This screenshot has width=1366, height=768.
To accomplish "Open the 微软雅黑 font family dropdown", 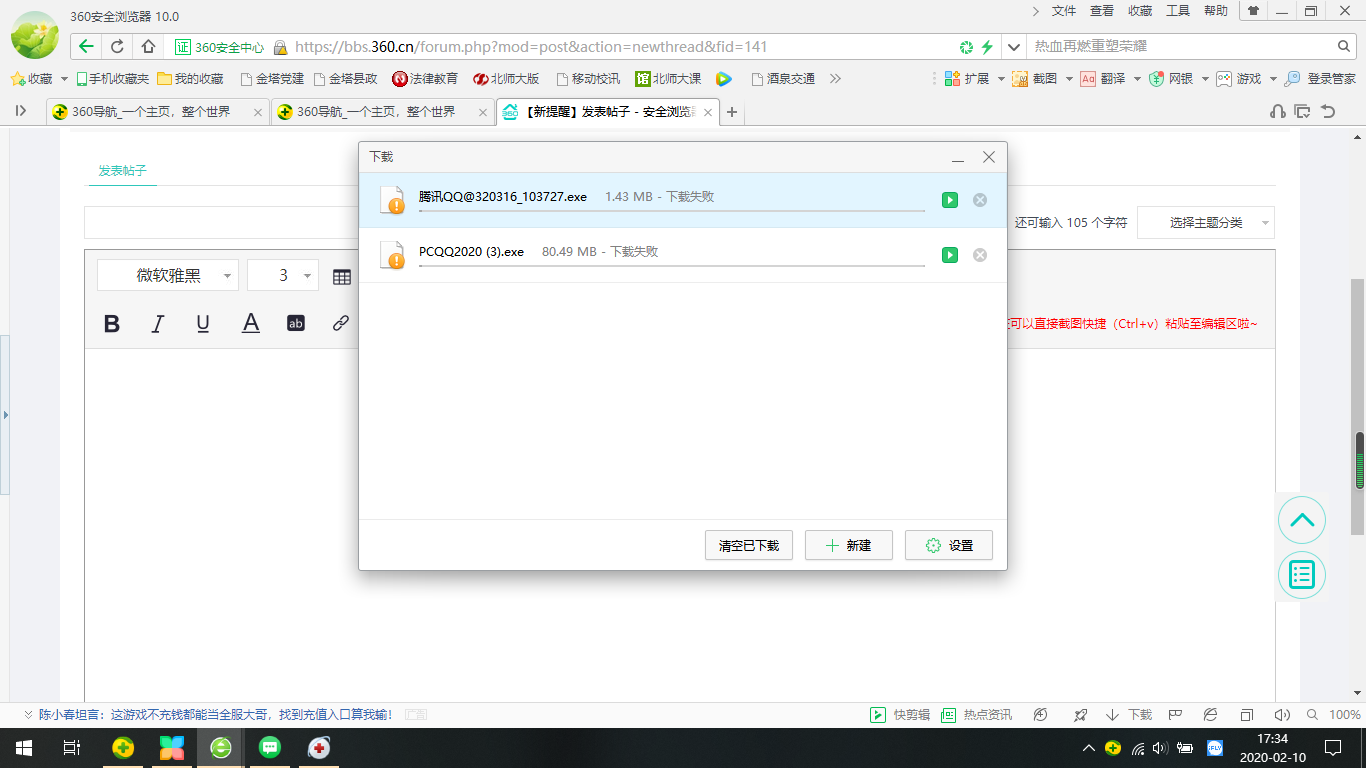I will pyautogui.click(x=168, y=276).
